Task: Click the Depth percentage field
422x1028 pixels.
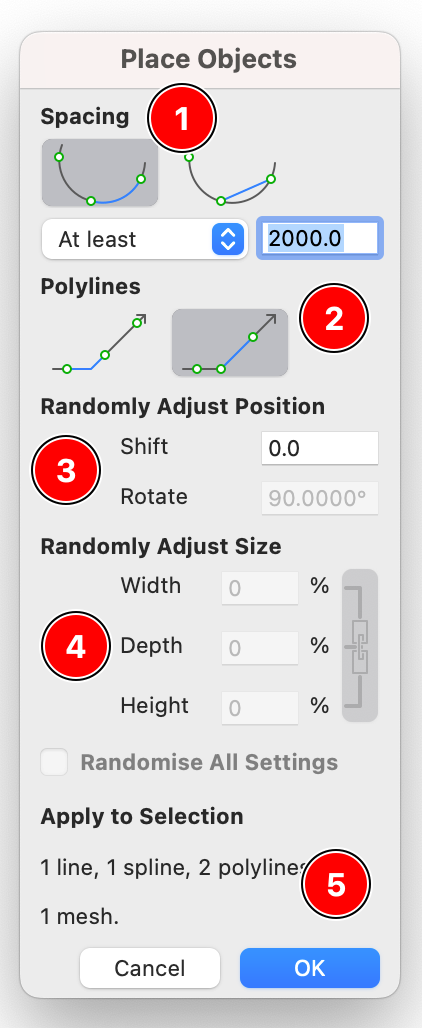Action: pyautogui.click(x=260, y=648)
